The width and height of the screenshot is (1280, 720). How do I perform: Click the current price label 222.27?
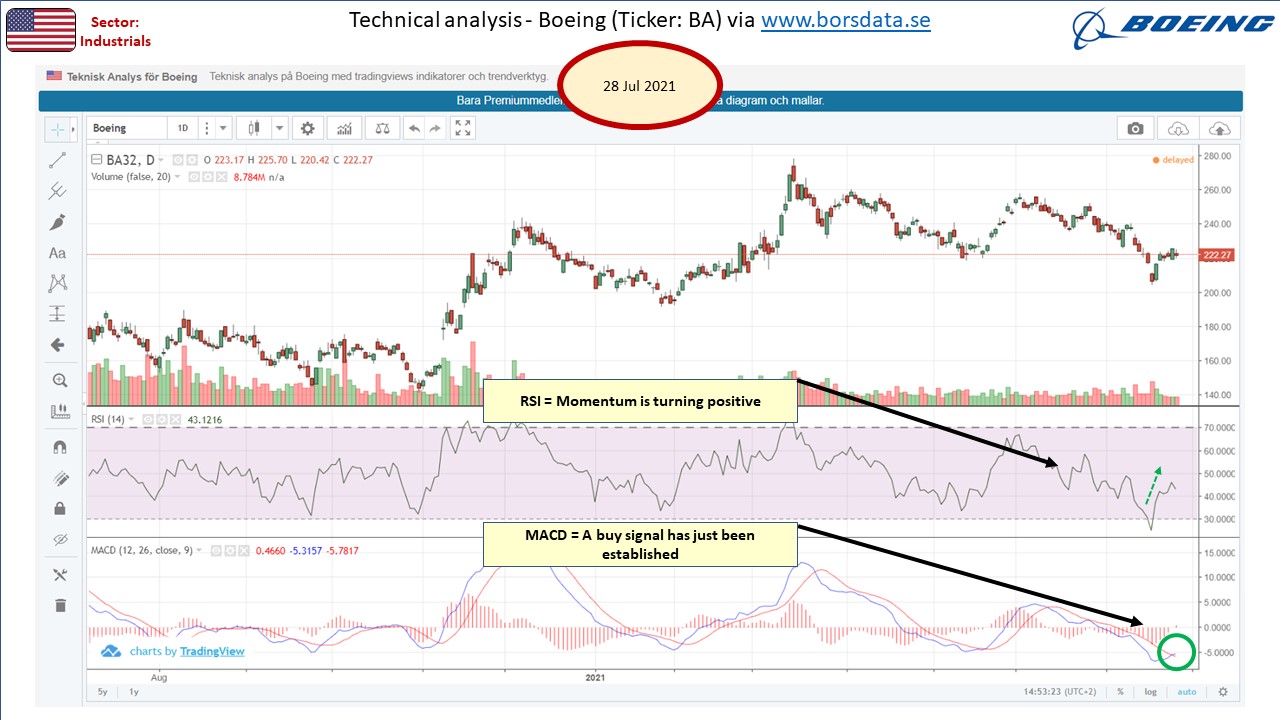(1218, 255)
